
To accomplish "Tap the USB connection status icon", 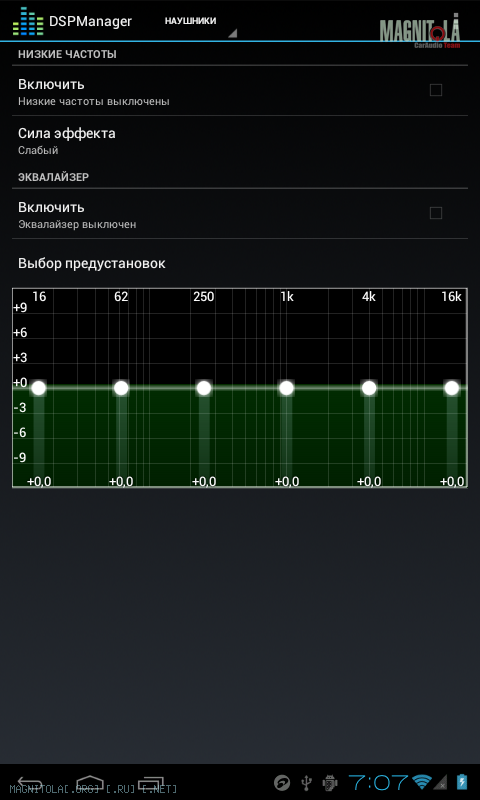I will tap(307, 782).
